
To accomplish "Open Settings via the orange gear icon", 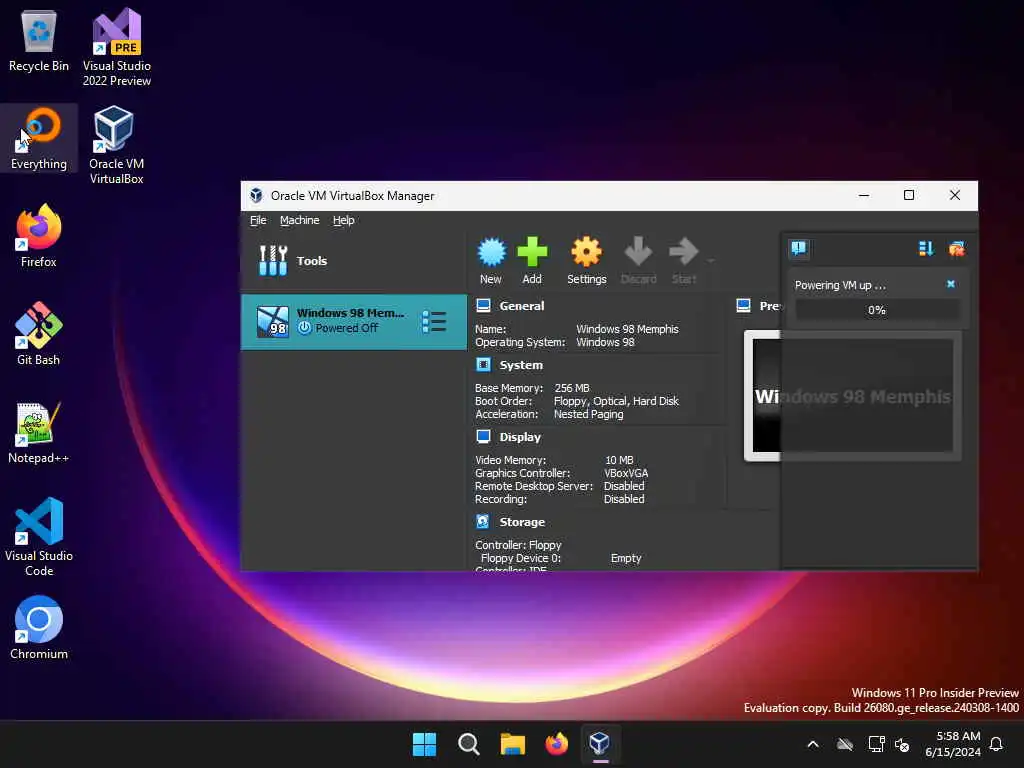I will pos(586,261).
